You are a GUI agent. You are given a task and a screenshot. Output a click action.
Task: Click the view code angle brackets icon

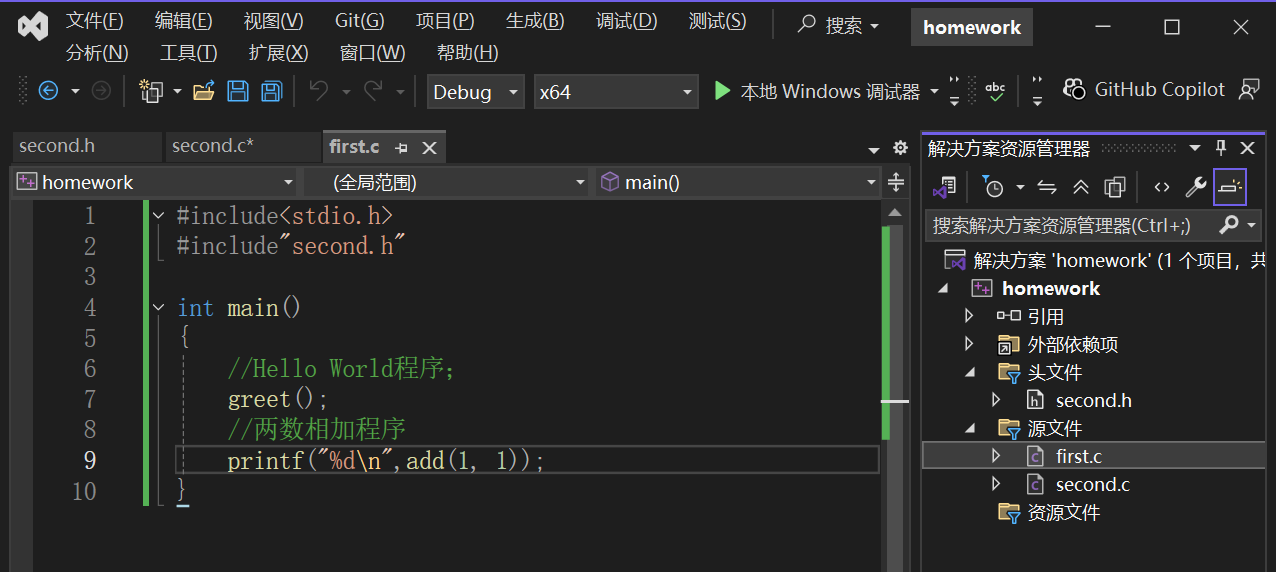click(x=1161, y=187)
